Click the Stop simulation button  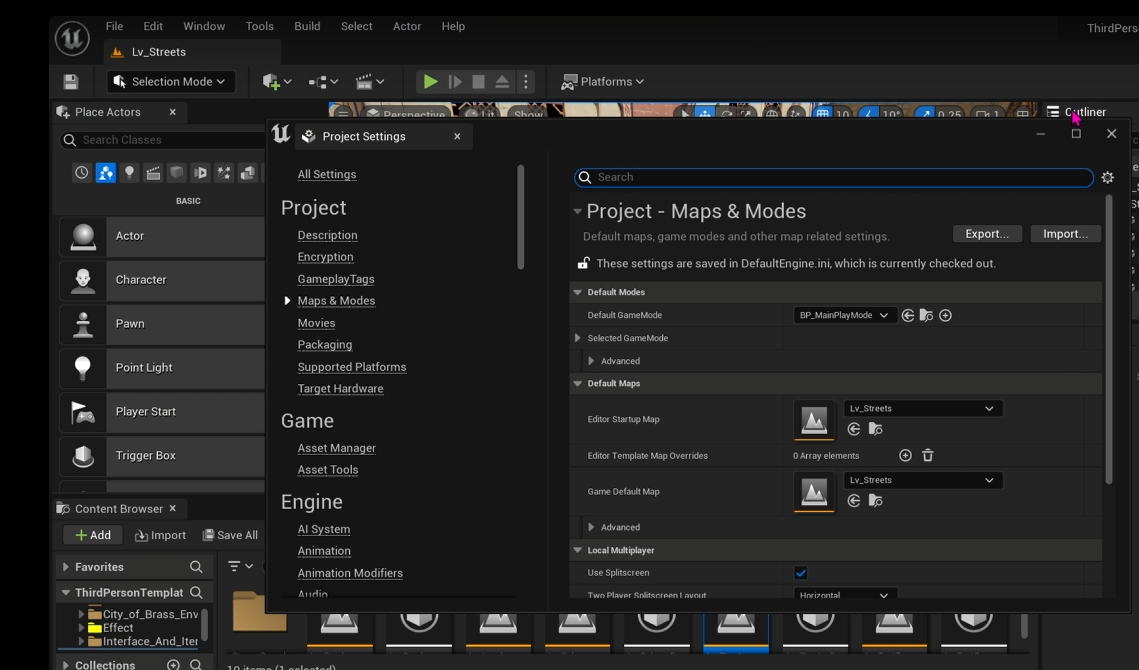pyautogui.click(x=478, y=81)
